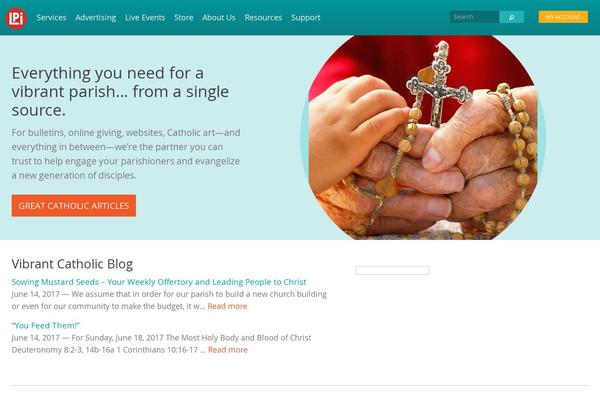Screen dimensions: 600x400
Task: Open the Services menu
Action: 51,18
